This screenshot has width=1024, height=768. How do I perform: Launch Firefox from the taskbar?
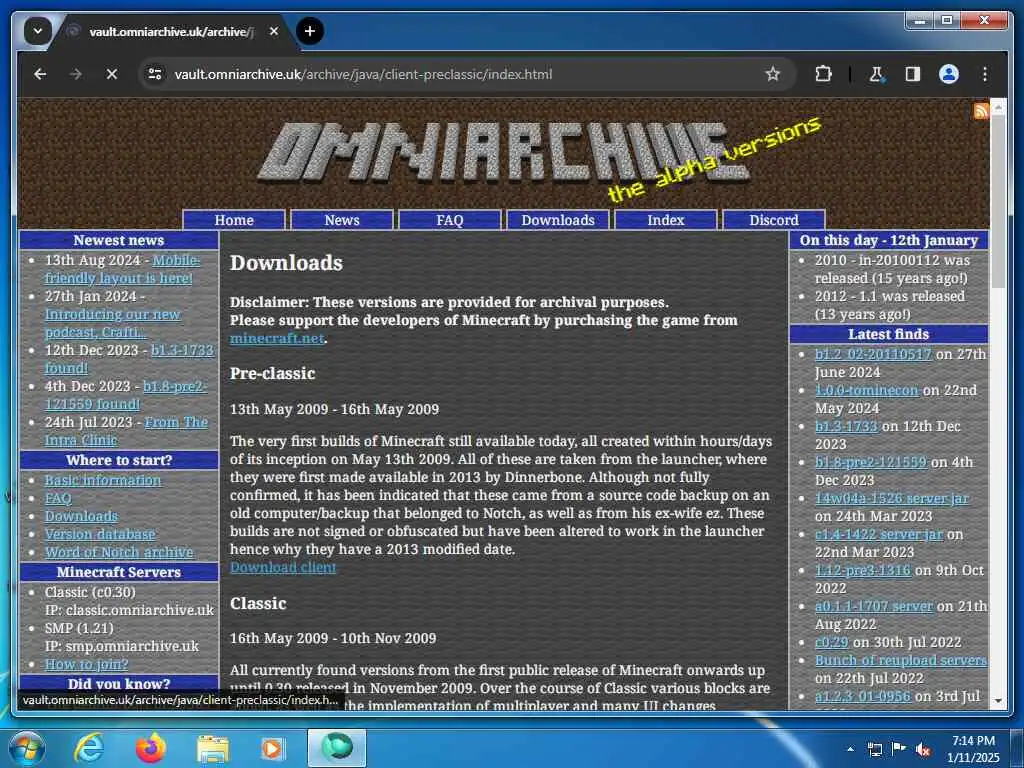pos(151,748)
